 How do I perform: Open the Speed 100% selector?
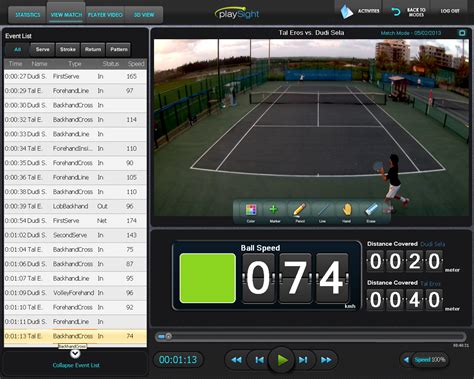point(430,360)
